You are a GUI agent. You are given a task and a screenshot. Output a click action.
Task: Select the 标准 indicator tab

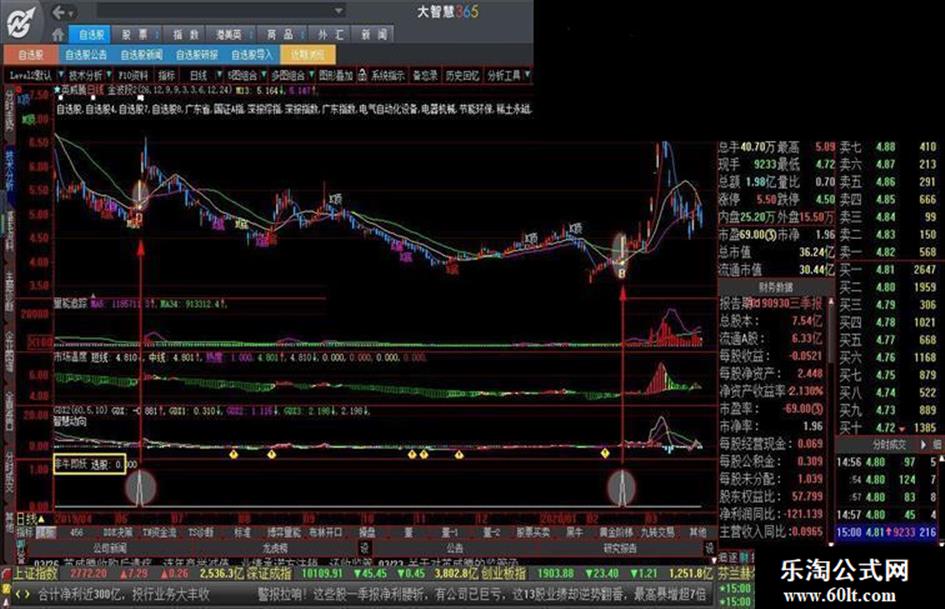tap(241, 532)
